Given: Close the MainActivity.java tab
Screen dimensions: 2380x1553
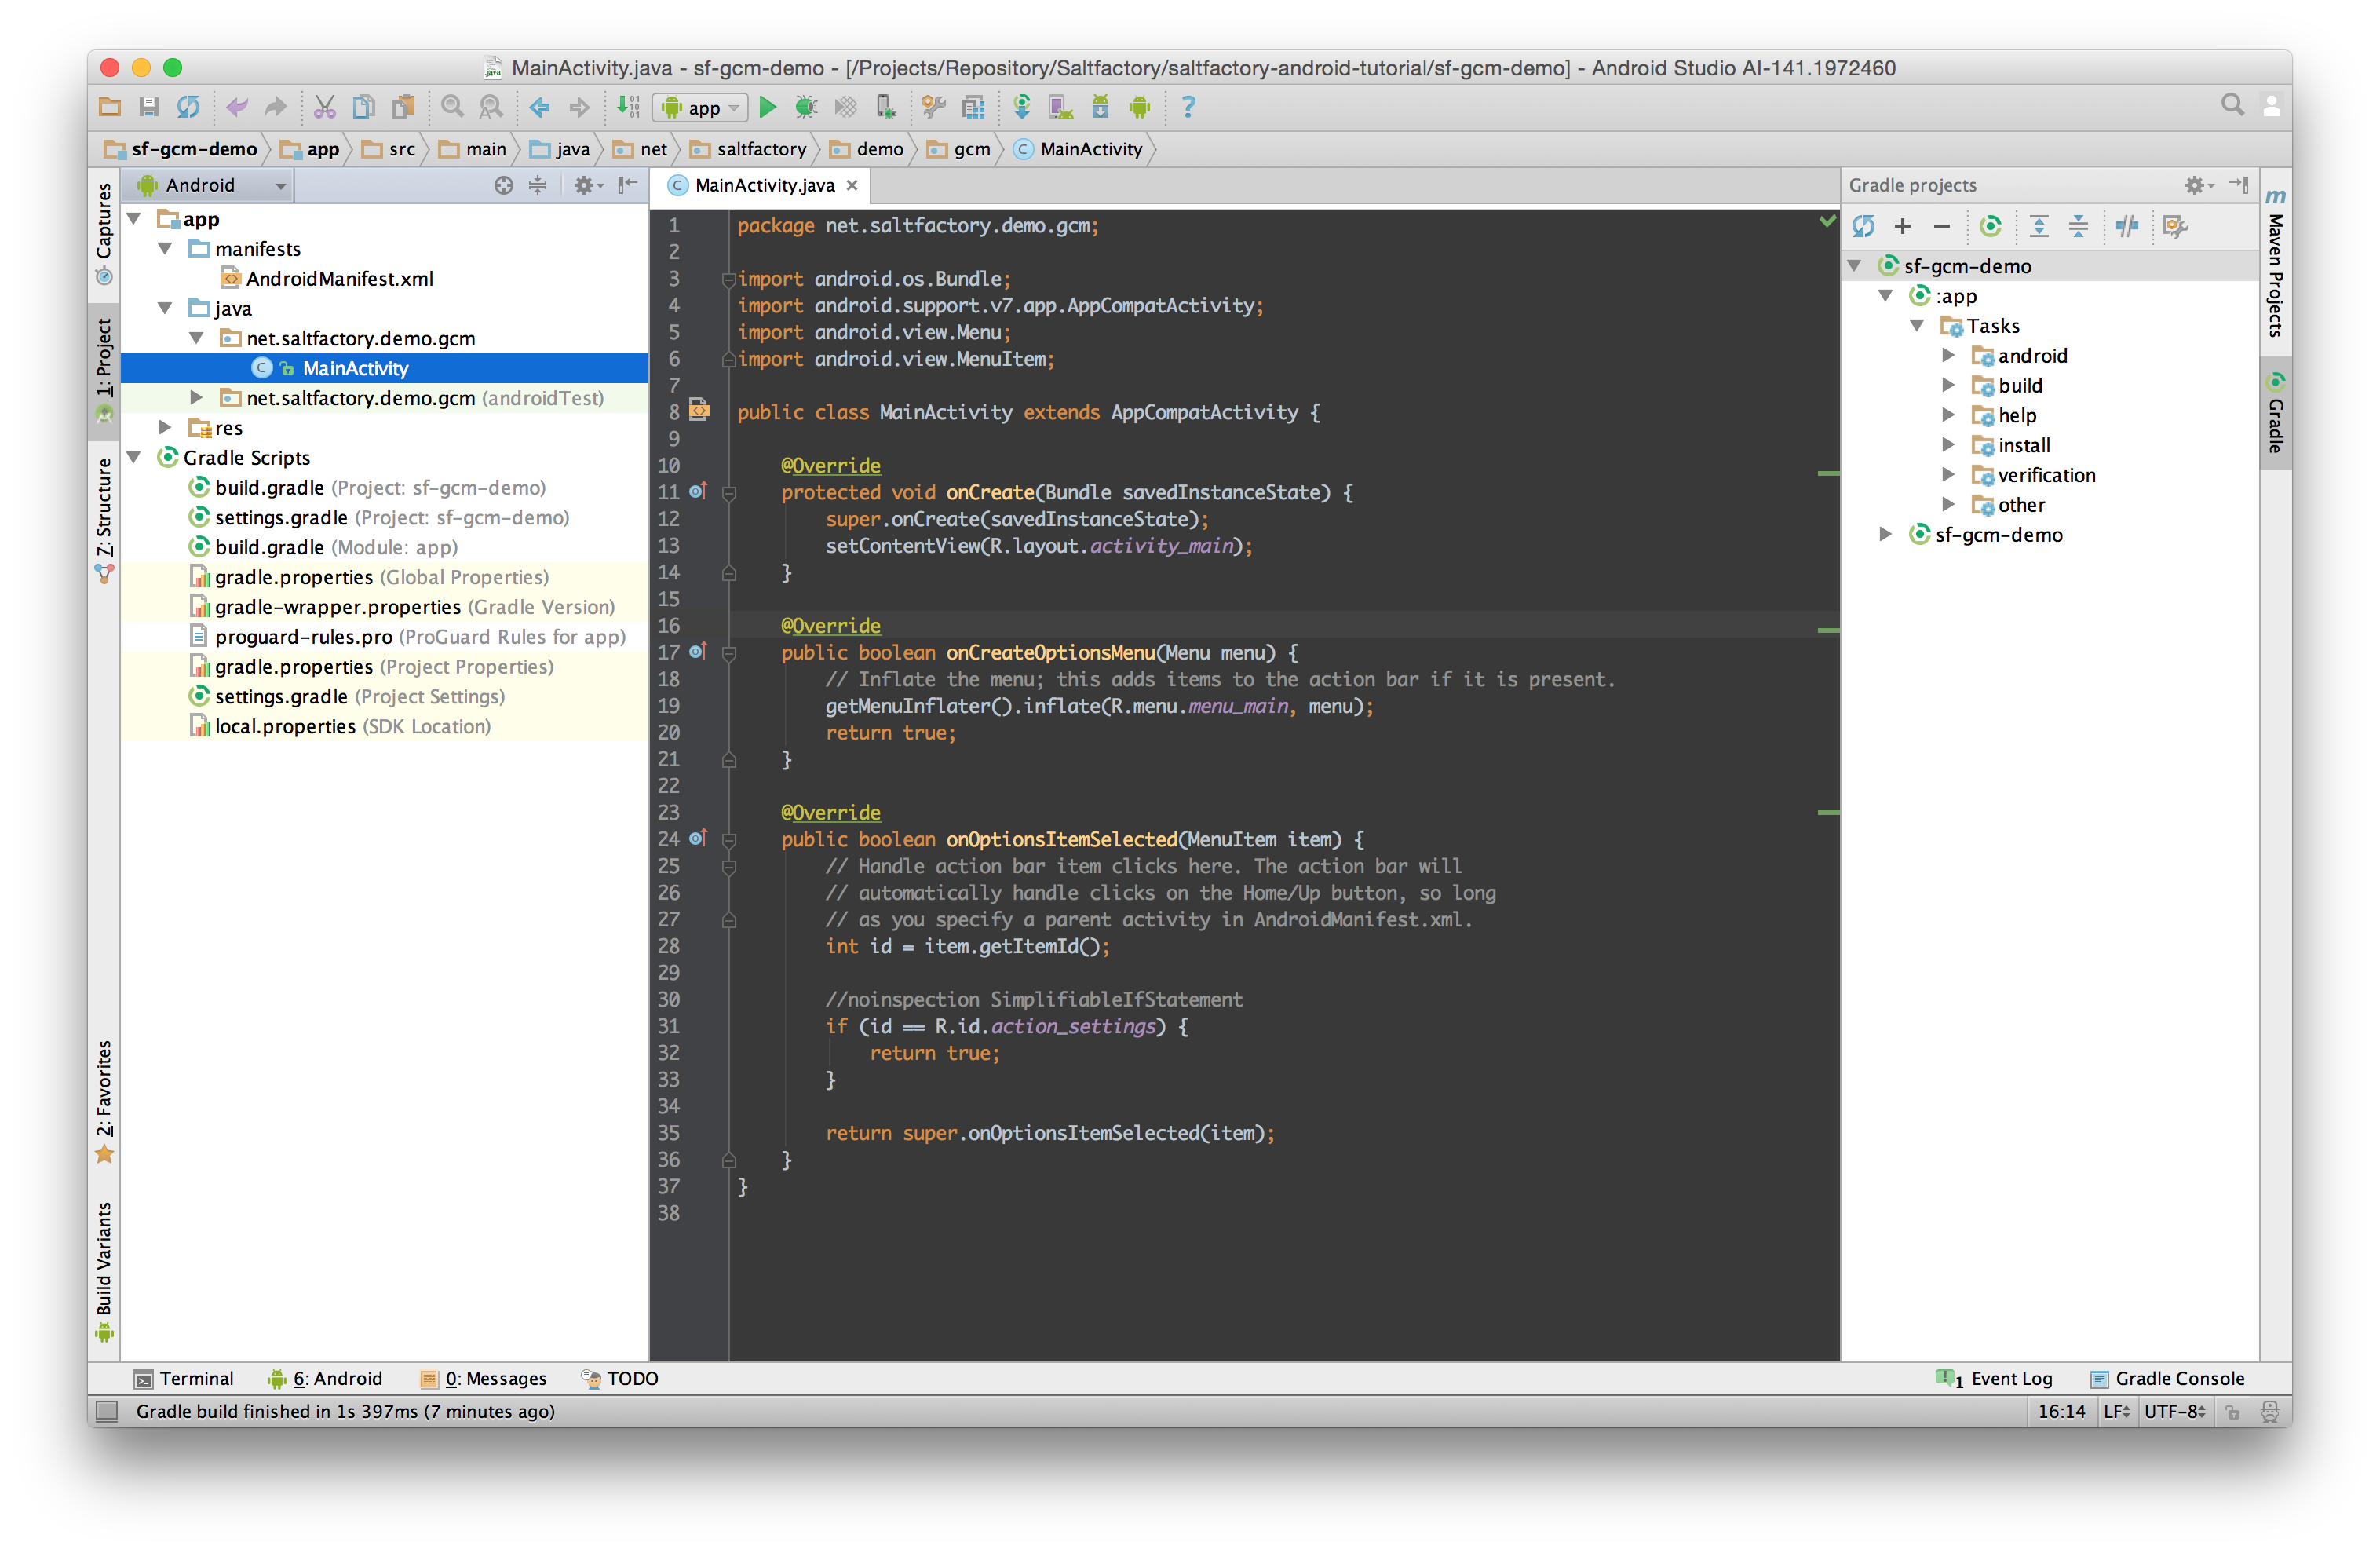Looking at the screenshot, I should click(852, 185).
